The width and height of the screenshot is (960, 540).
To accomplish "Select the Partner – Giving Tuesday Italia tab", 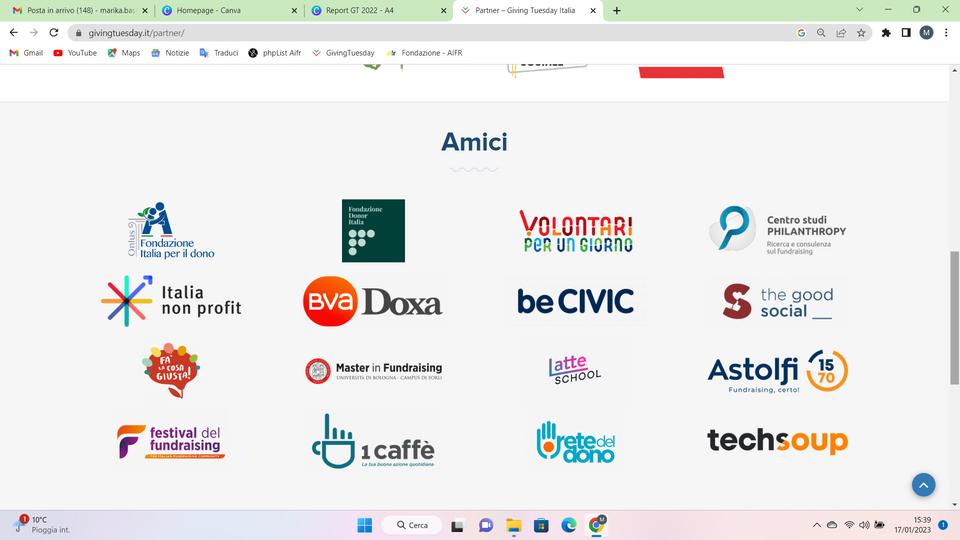I will coord(528,10).
